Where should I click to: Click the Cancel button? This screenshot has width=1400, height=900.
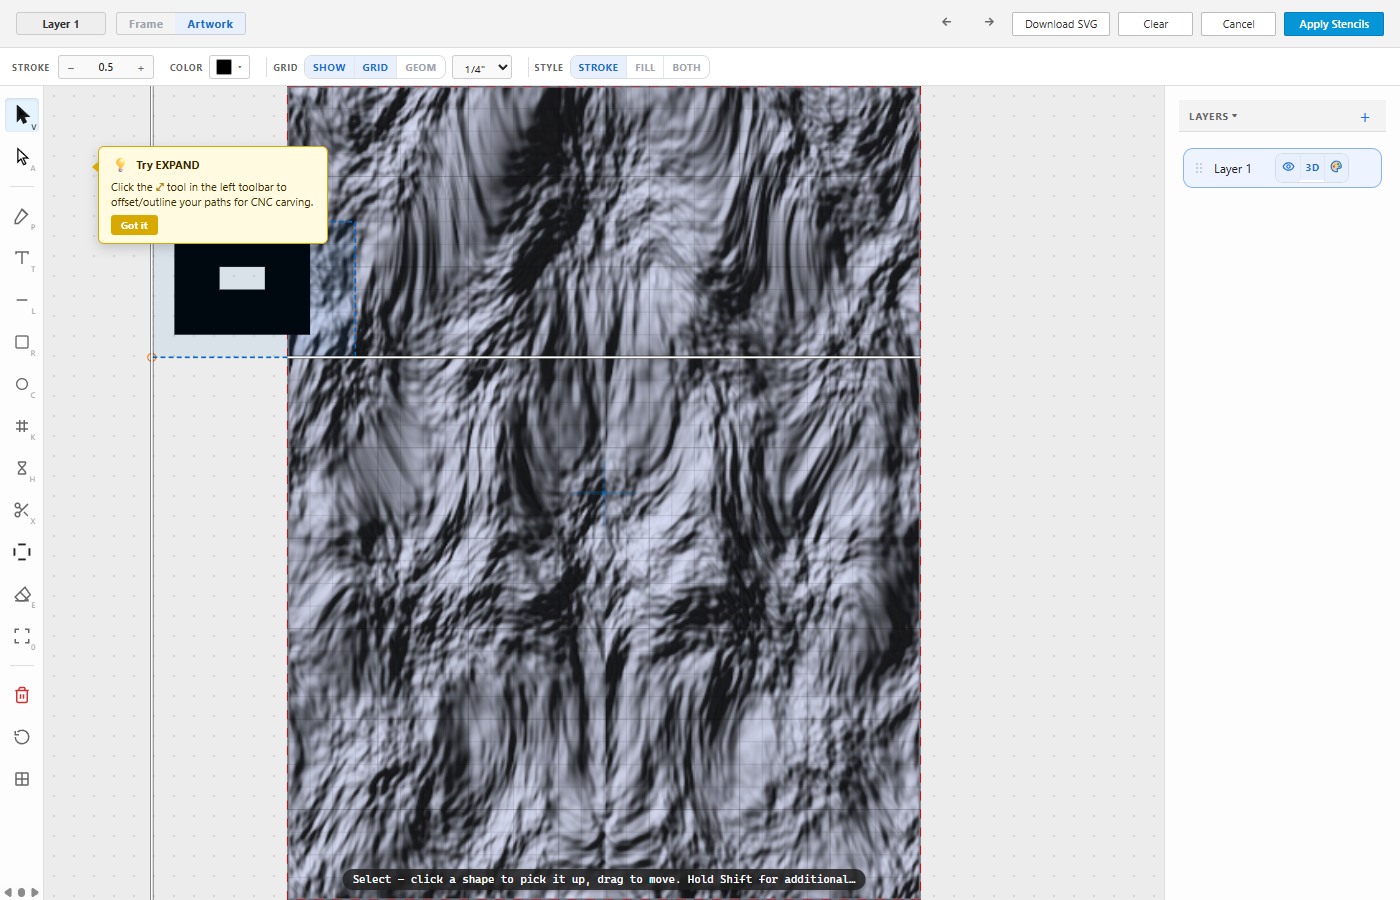coord(1238,24)
